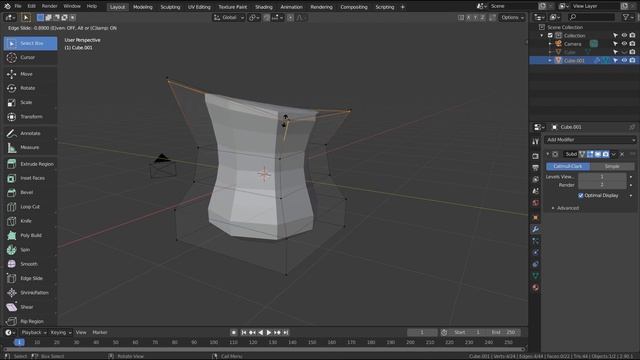
Task: Adjust the Levels Viewport value field
Action: click(x=602, y=177)
